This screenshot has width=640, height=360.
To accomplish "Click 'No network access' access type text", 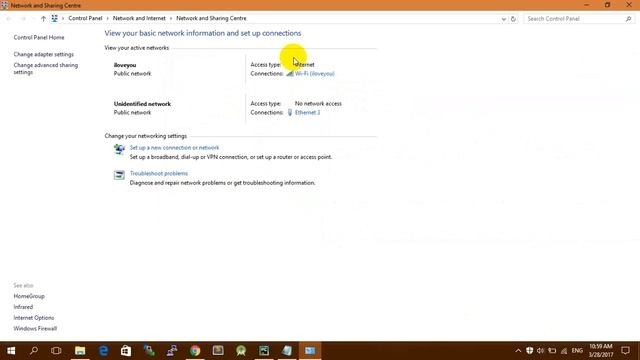I will pyautogui.click(x=318, y=104).
